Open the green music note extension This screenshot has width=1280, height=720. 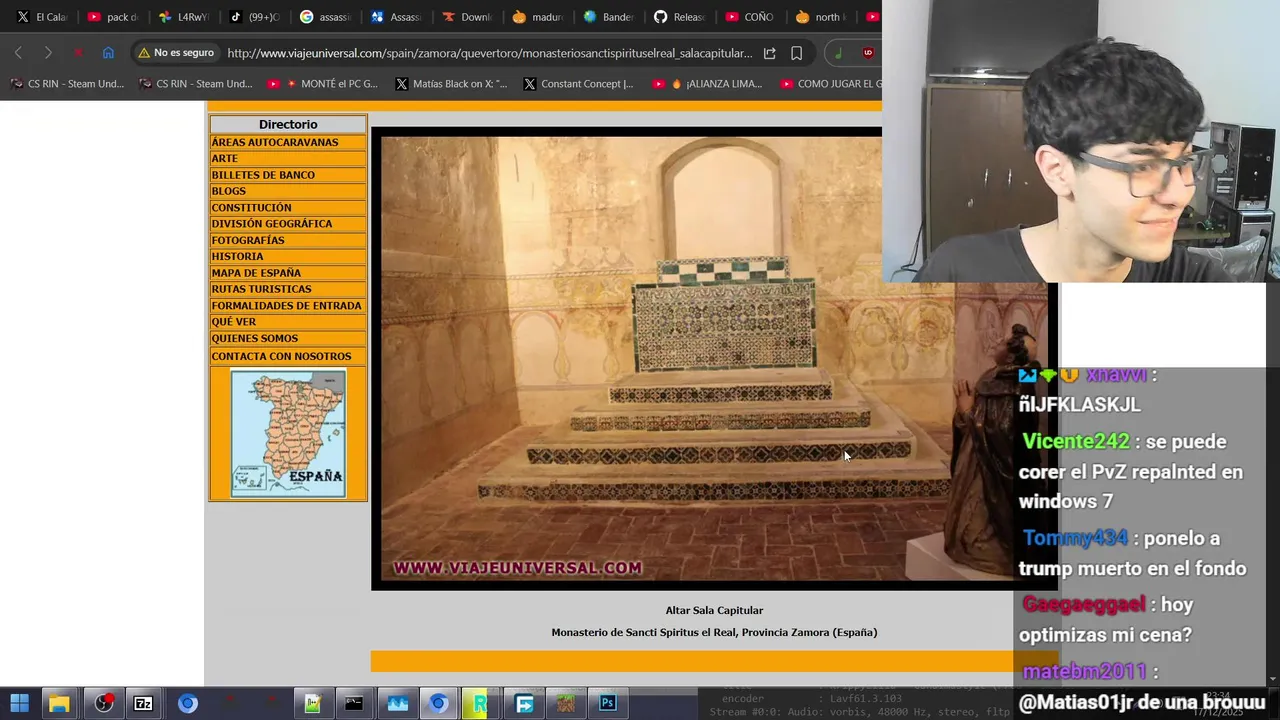tap(838, 53)
